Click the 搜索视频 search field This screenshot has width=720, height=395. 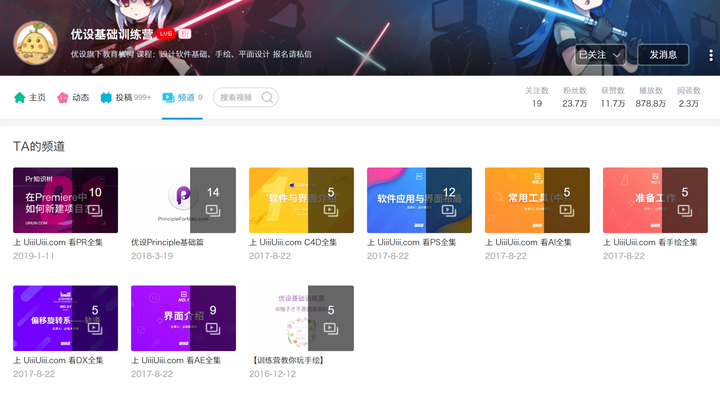tap(246, 97)
